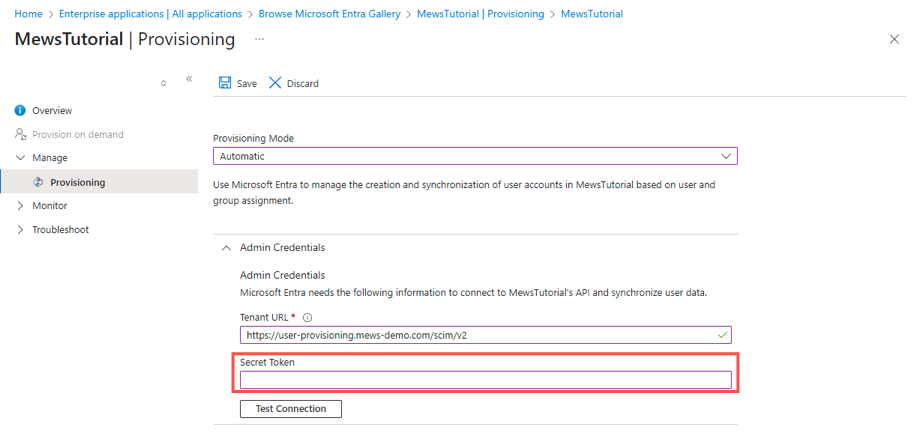
Task: Click Save button label
Action: point(247,84)
